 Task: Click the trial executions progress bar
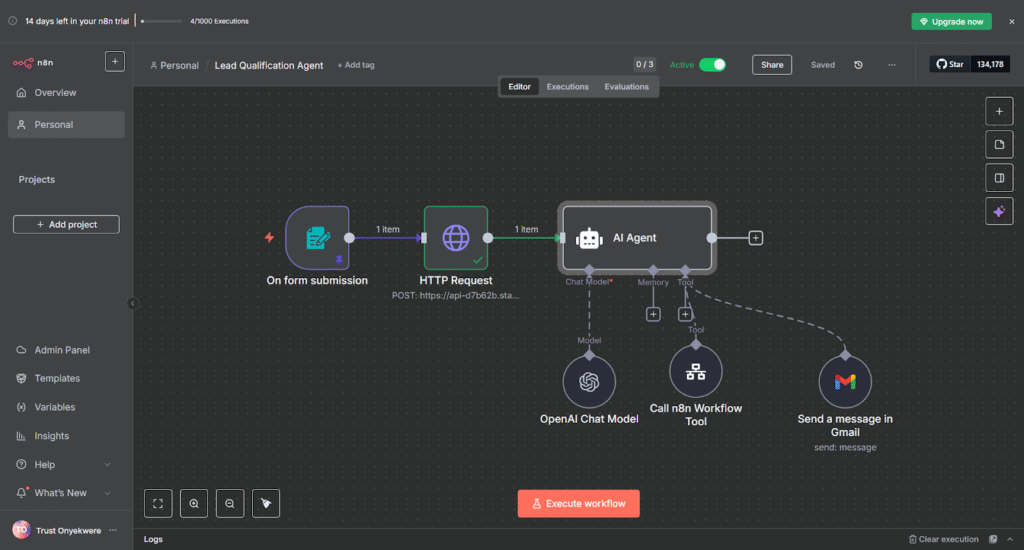[161, 21]
